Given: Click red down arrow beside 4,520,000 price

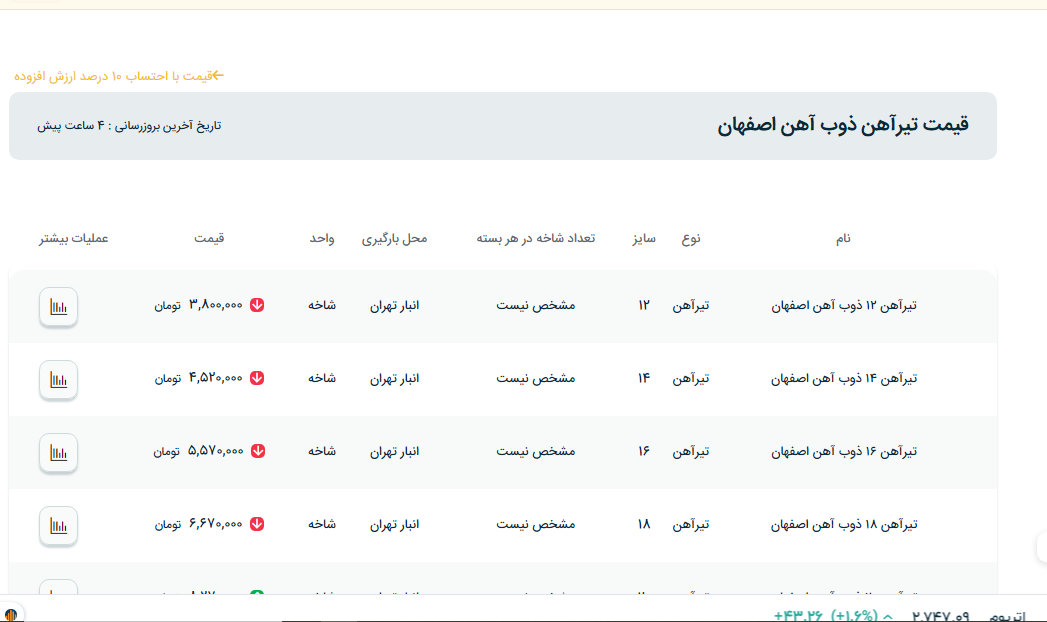Looking at the screenshot, I should coord(257,378).
